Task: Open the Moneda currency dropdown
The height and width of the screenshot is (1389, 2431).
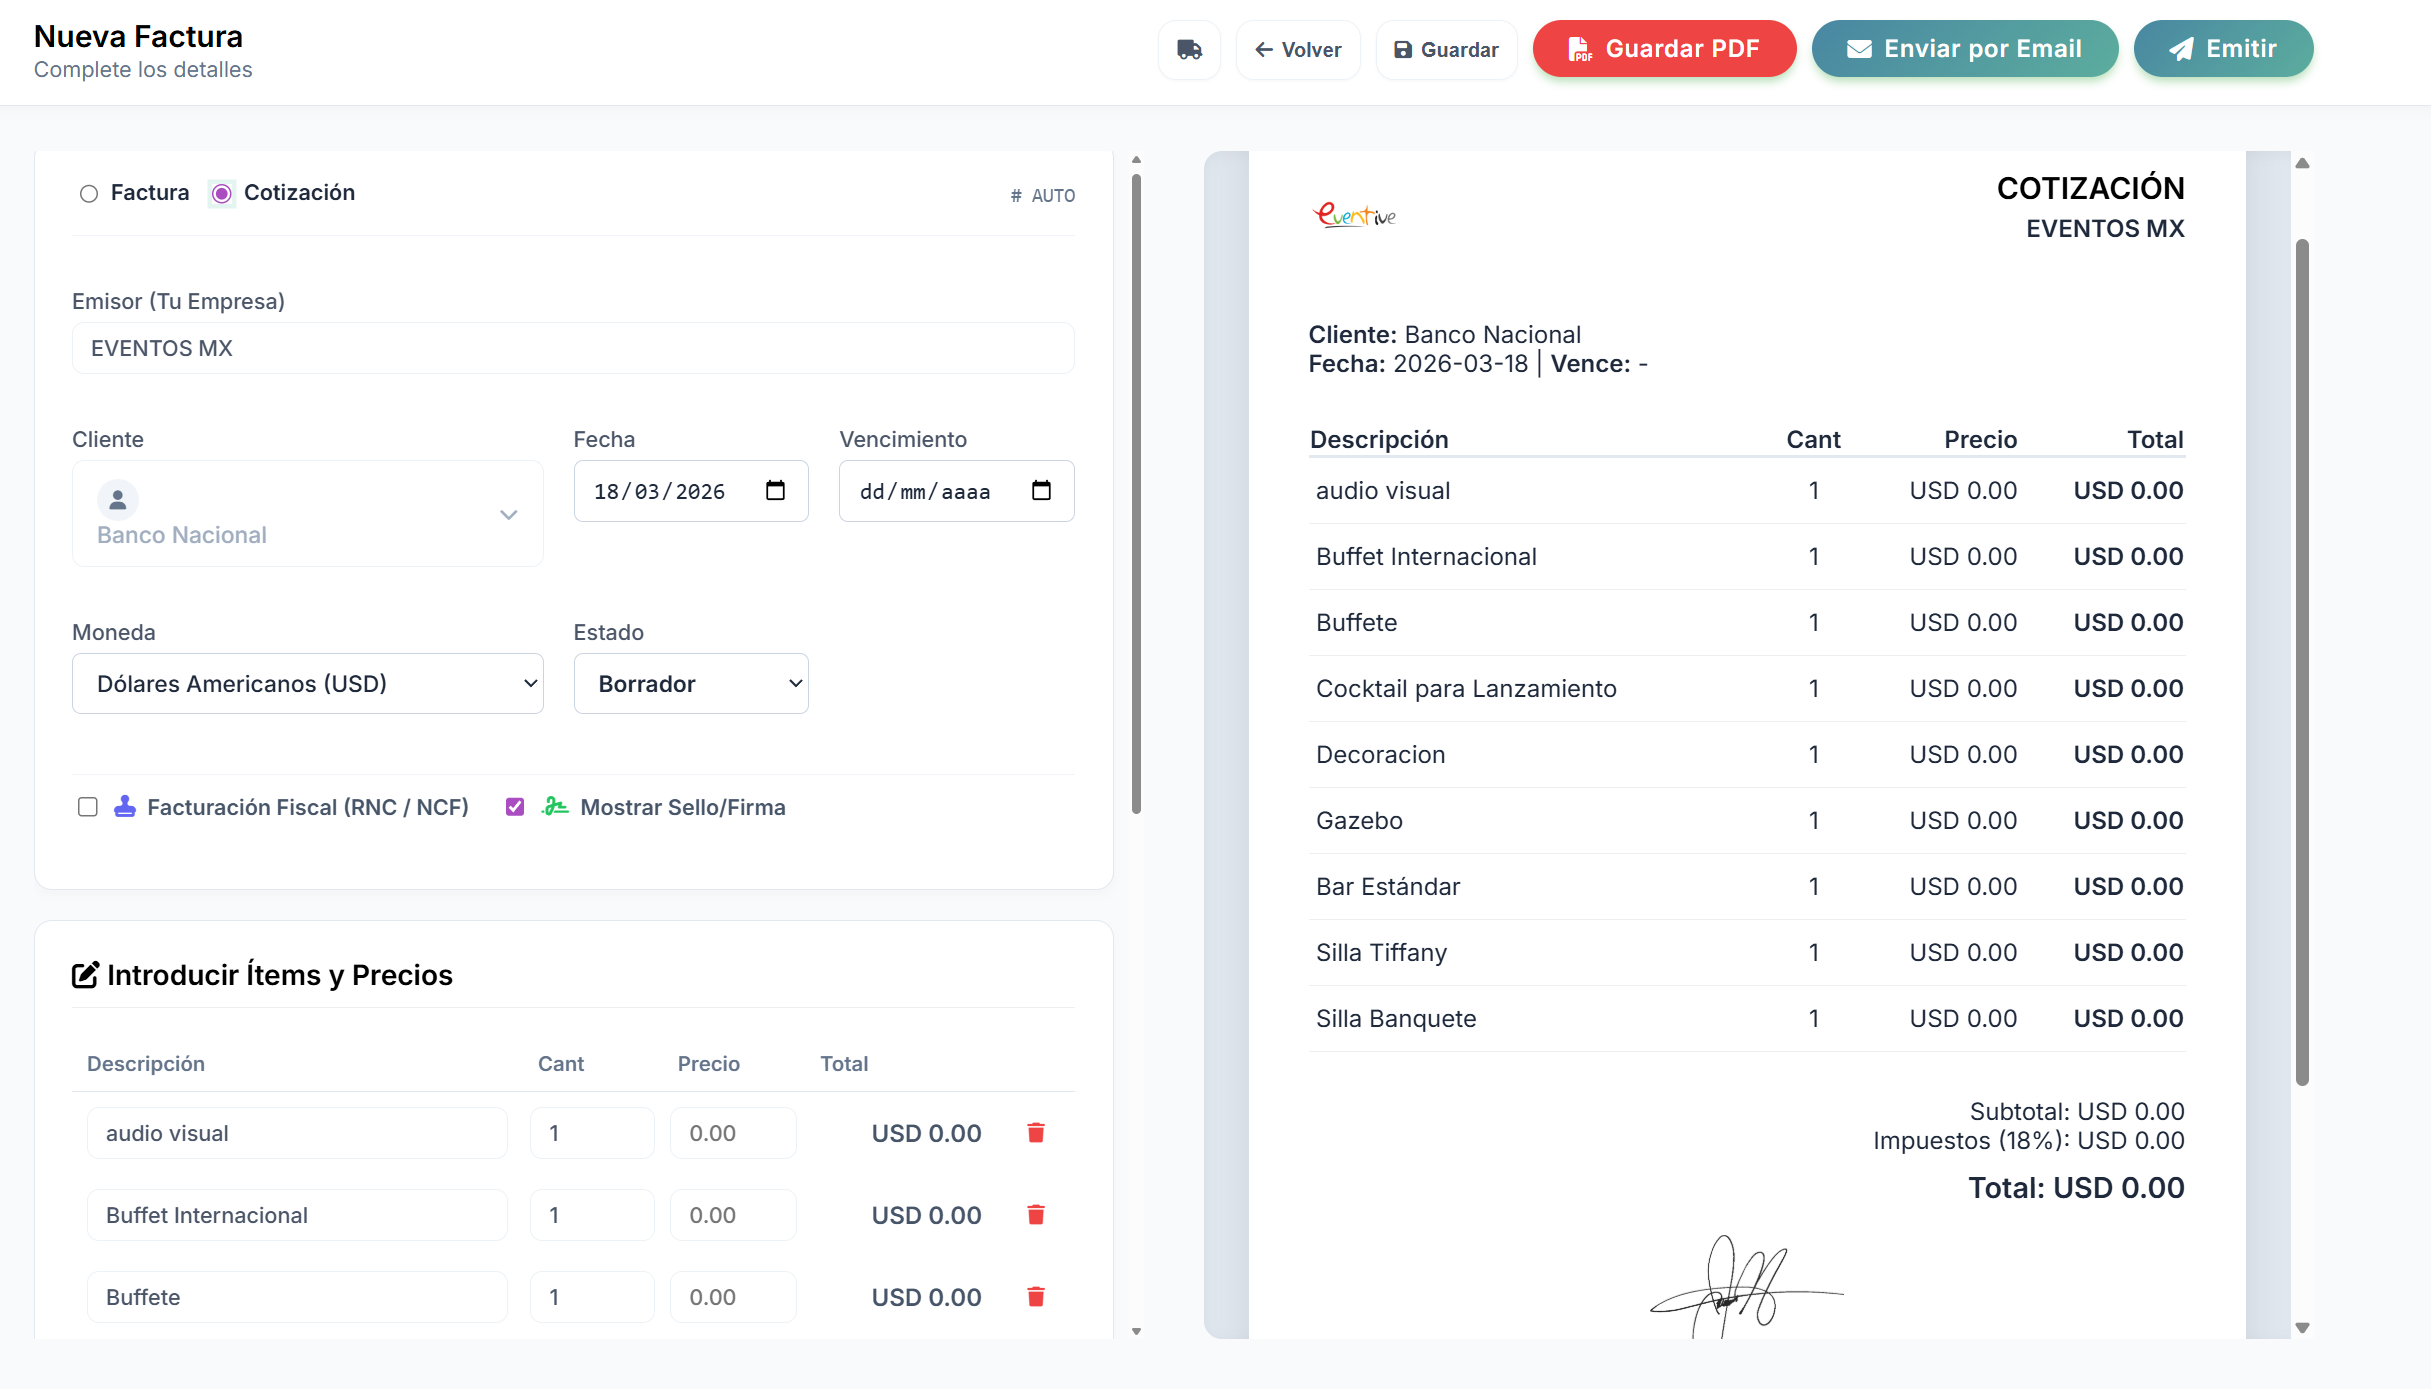Action: (308, 684)
